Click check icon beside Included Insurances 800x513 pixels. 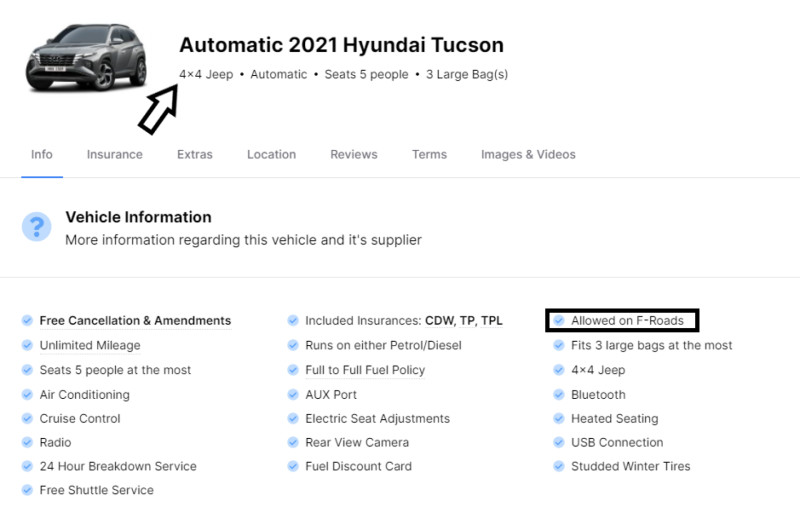click(293, 320)
